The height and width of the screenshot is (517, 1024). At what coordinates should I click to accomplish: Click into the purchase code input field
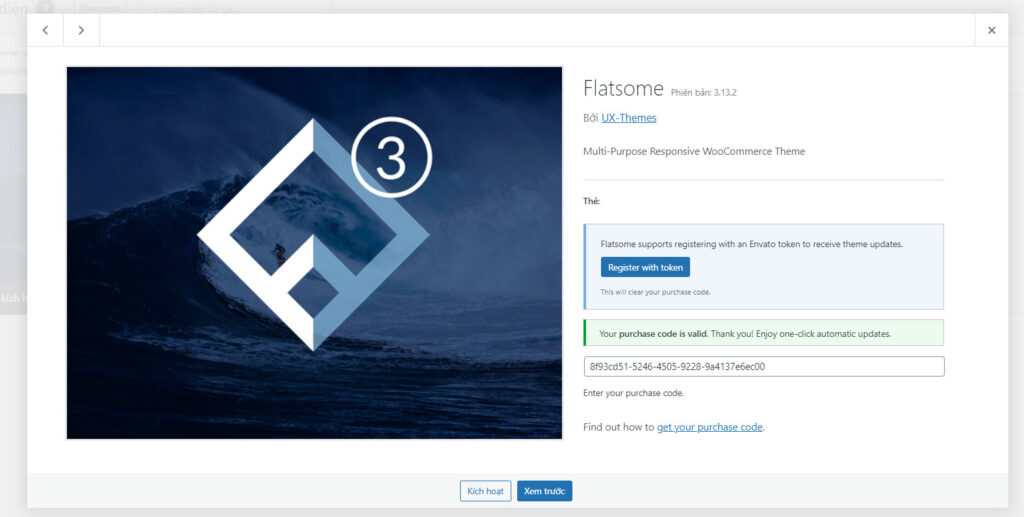(x=764, y=366)
